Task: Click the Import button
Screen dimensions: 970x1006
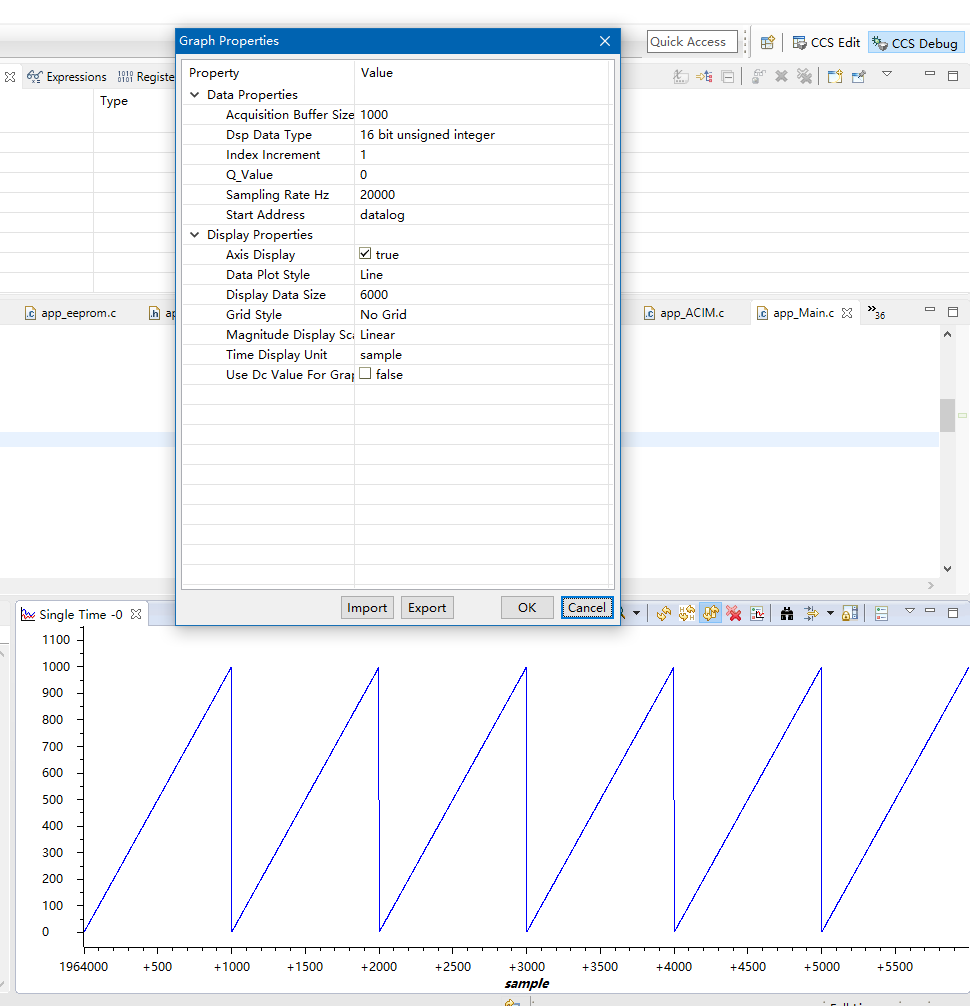Action: [367, 608]
